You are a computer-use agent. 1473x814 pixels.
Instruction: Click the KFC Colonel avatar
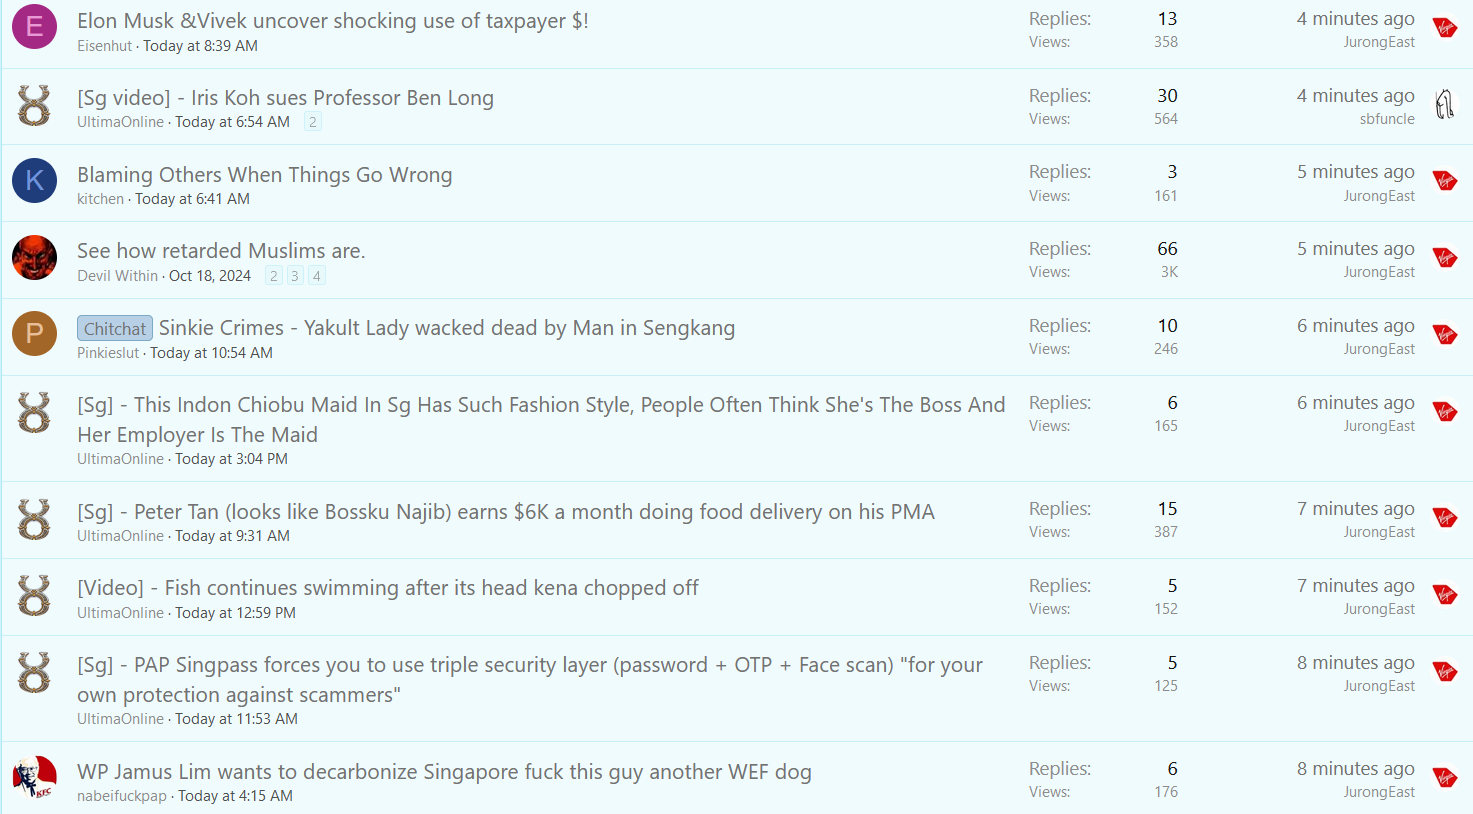pos(34,778)
